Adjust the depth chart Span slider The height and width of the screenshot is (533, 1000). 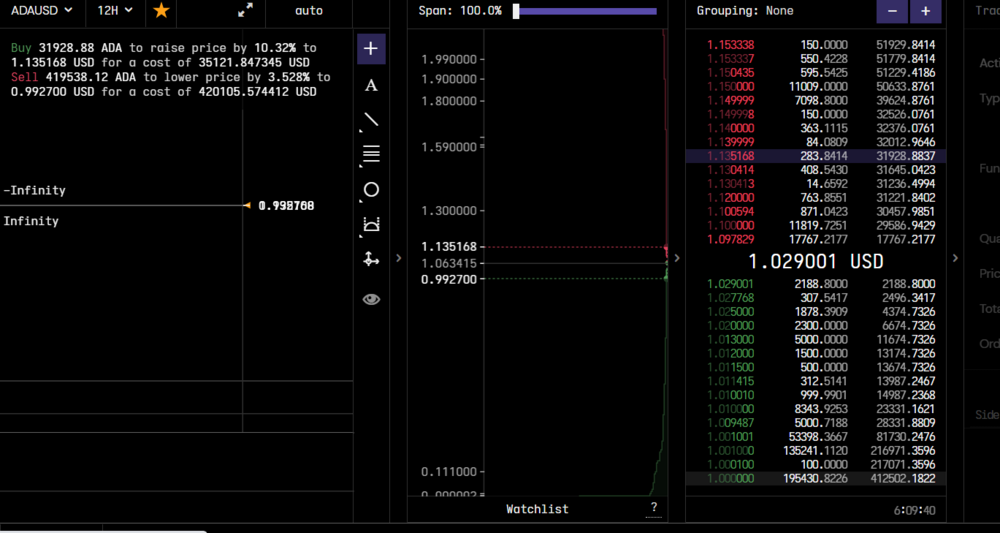[x=585, y=11]
